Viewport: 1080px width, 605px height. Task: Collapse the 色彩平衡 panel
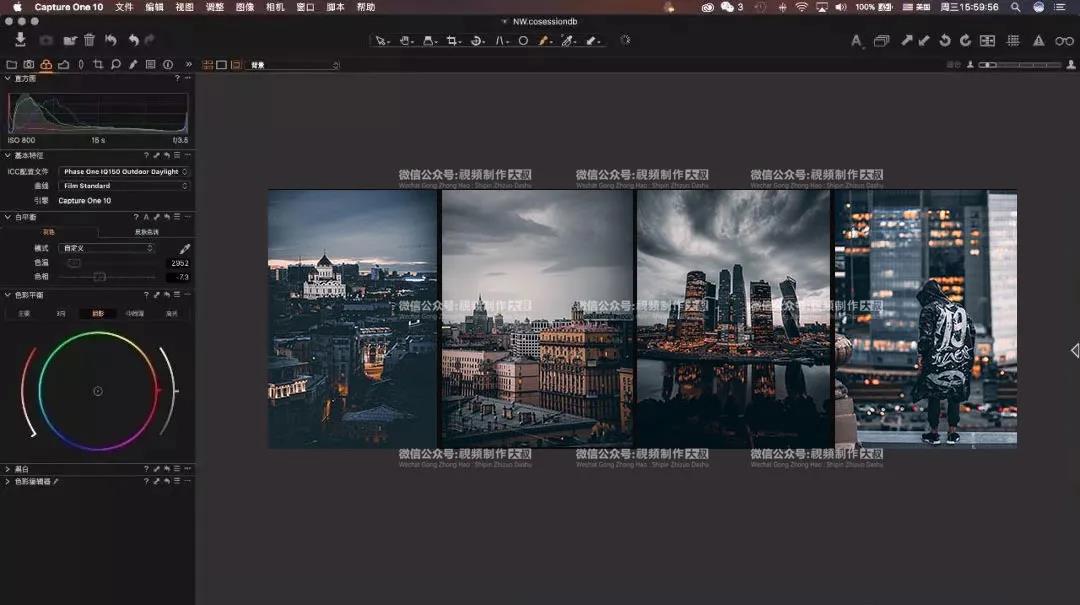8,295
